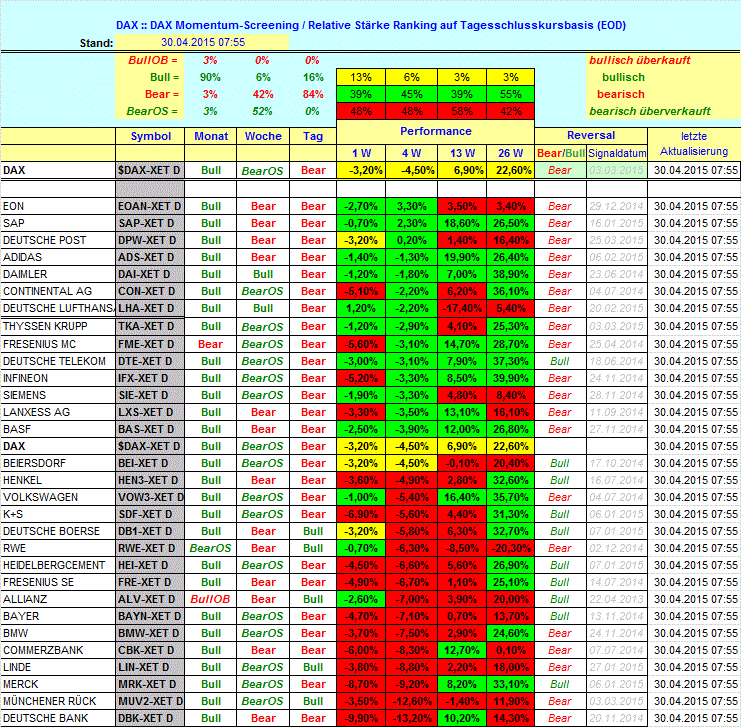
Task: Click DEUTSCHE BANK 4 W value -13,20%
Action: [x=411, y=718]
